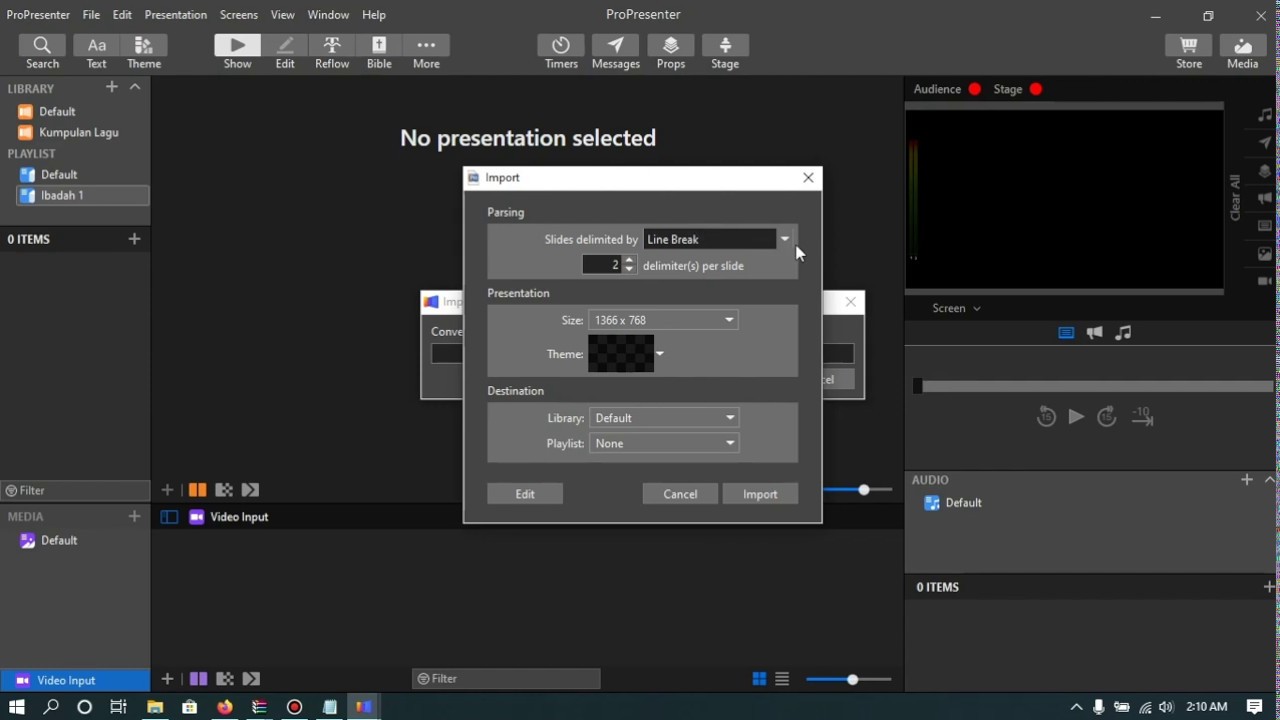Jump to last 10 seconds
The image size is (1280, 720).
[1142, 417]
